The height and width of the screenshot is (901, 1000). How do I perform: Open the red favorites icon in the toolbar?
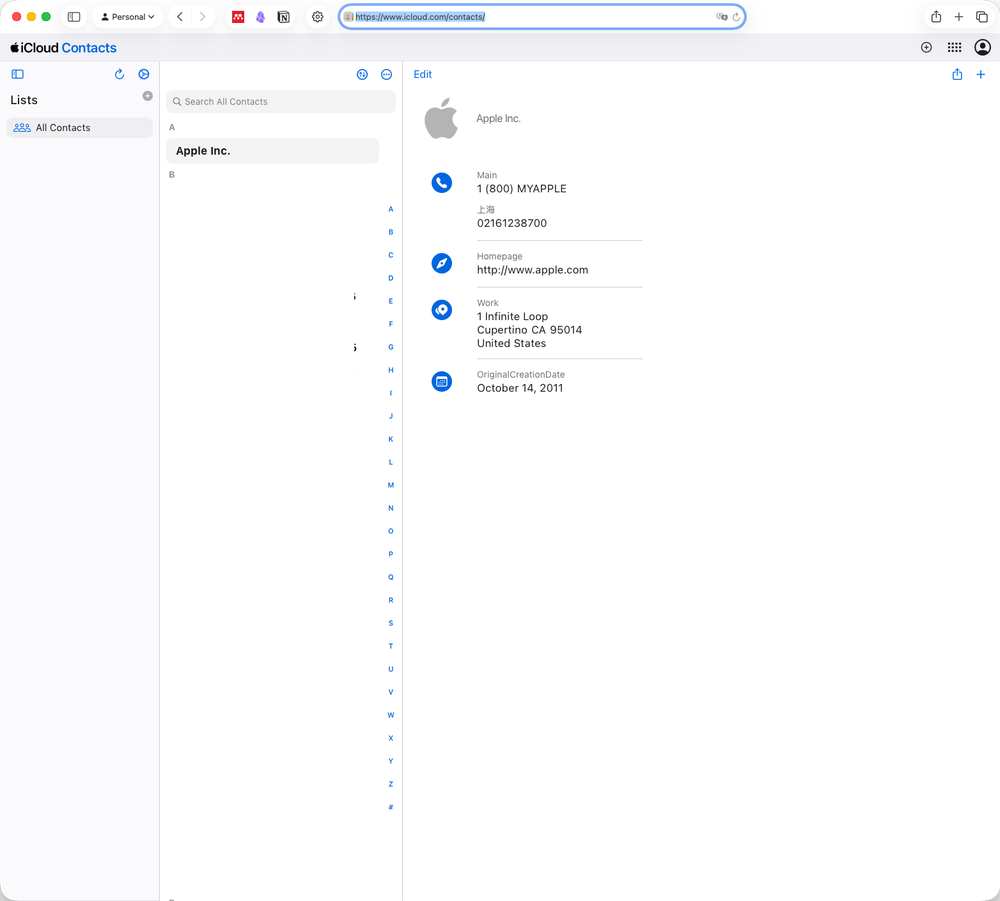(238, 17)
